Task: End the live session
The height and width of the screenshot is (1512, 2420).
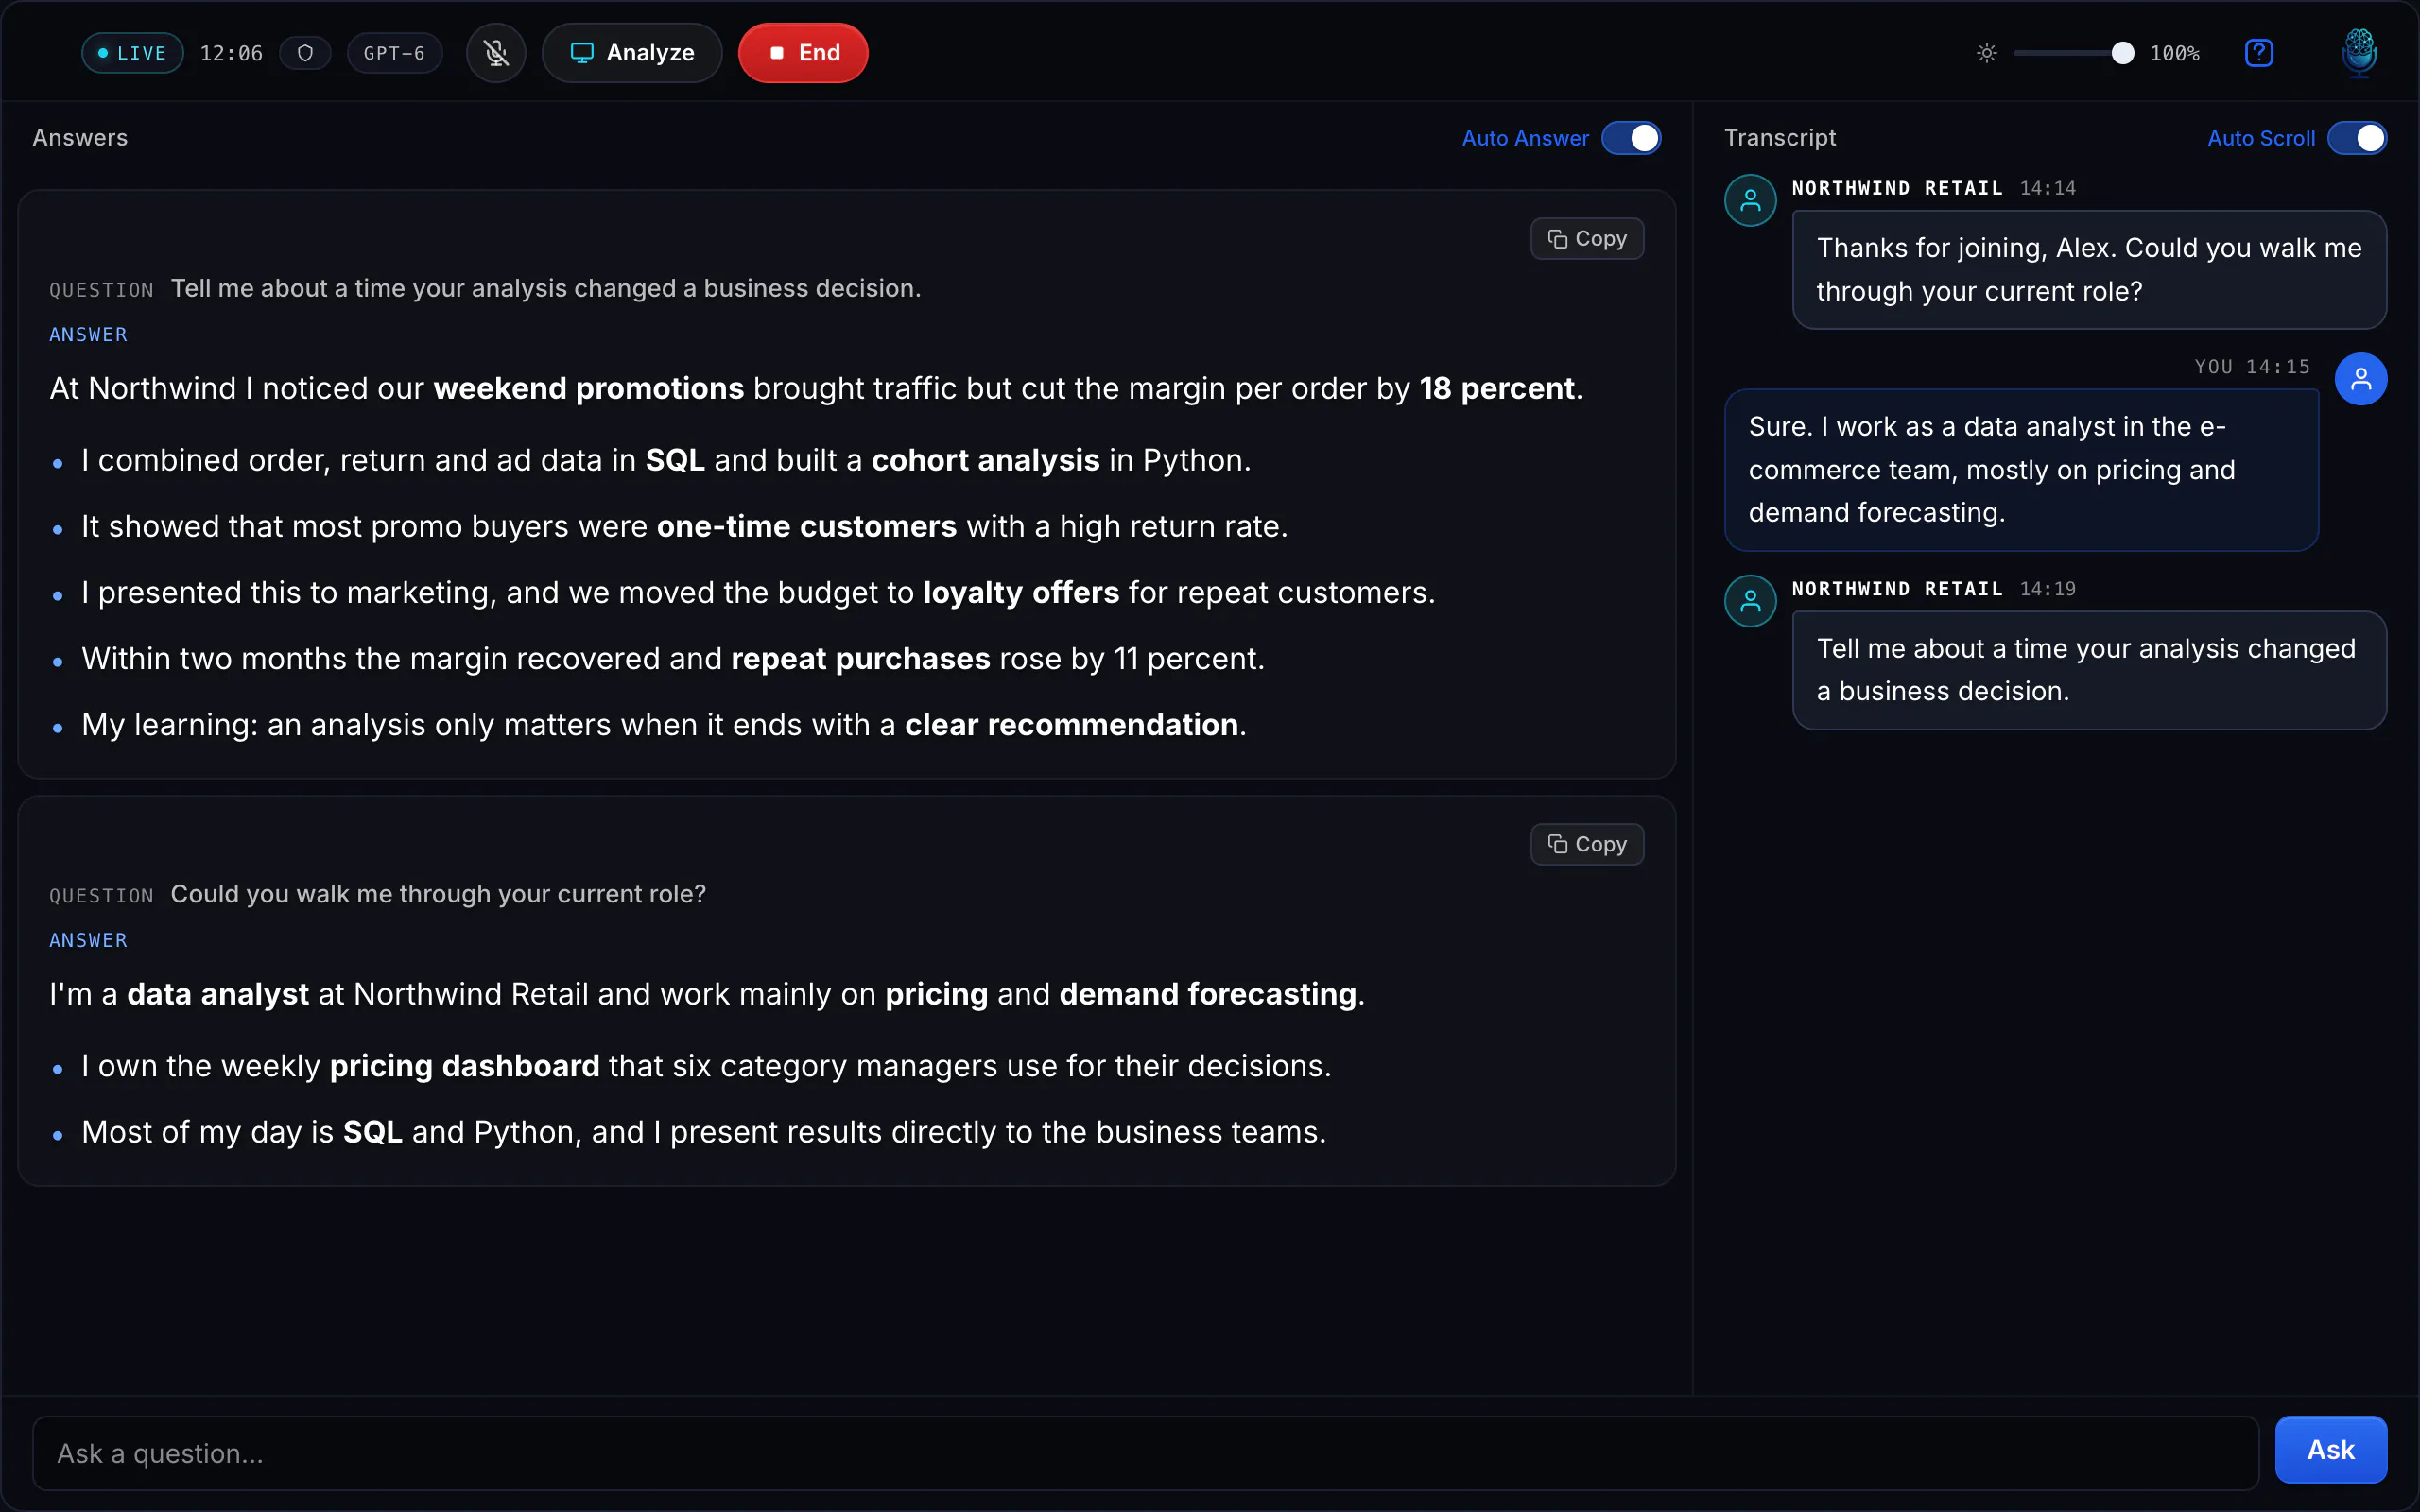Action: pyautogui.click(x=803, y=53)
